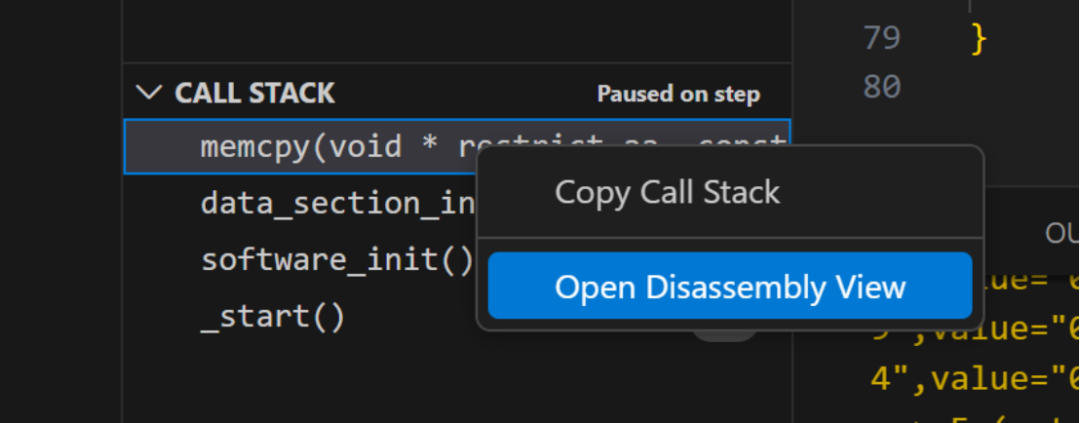
Task: Place cursor after closing brace on line 79
Action: point(988,39)
